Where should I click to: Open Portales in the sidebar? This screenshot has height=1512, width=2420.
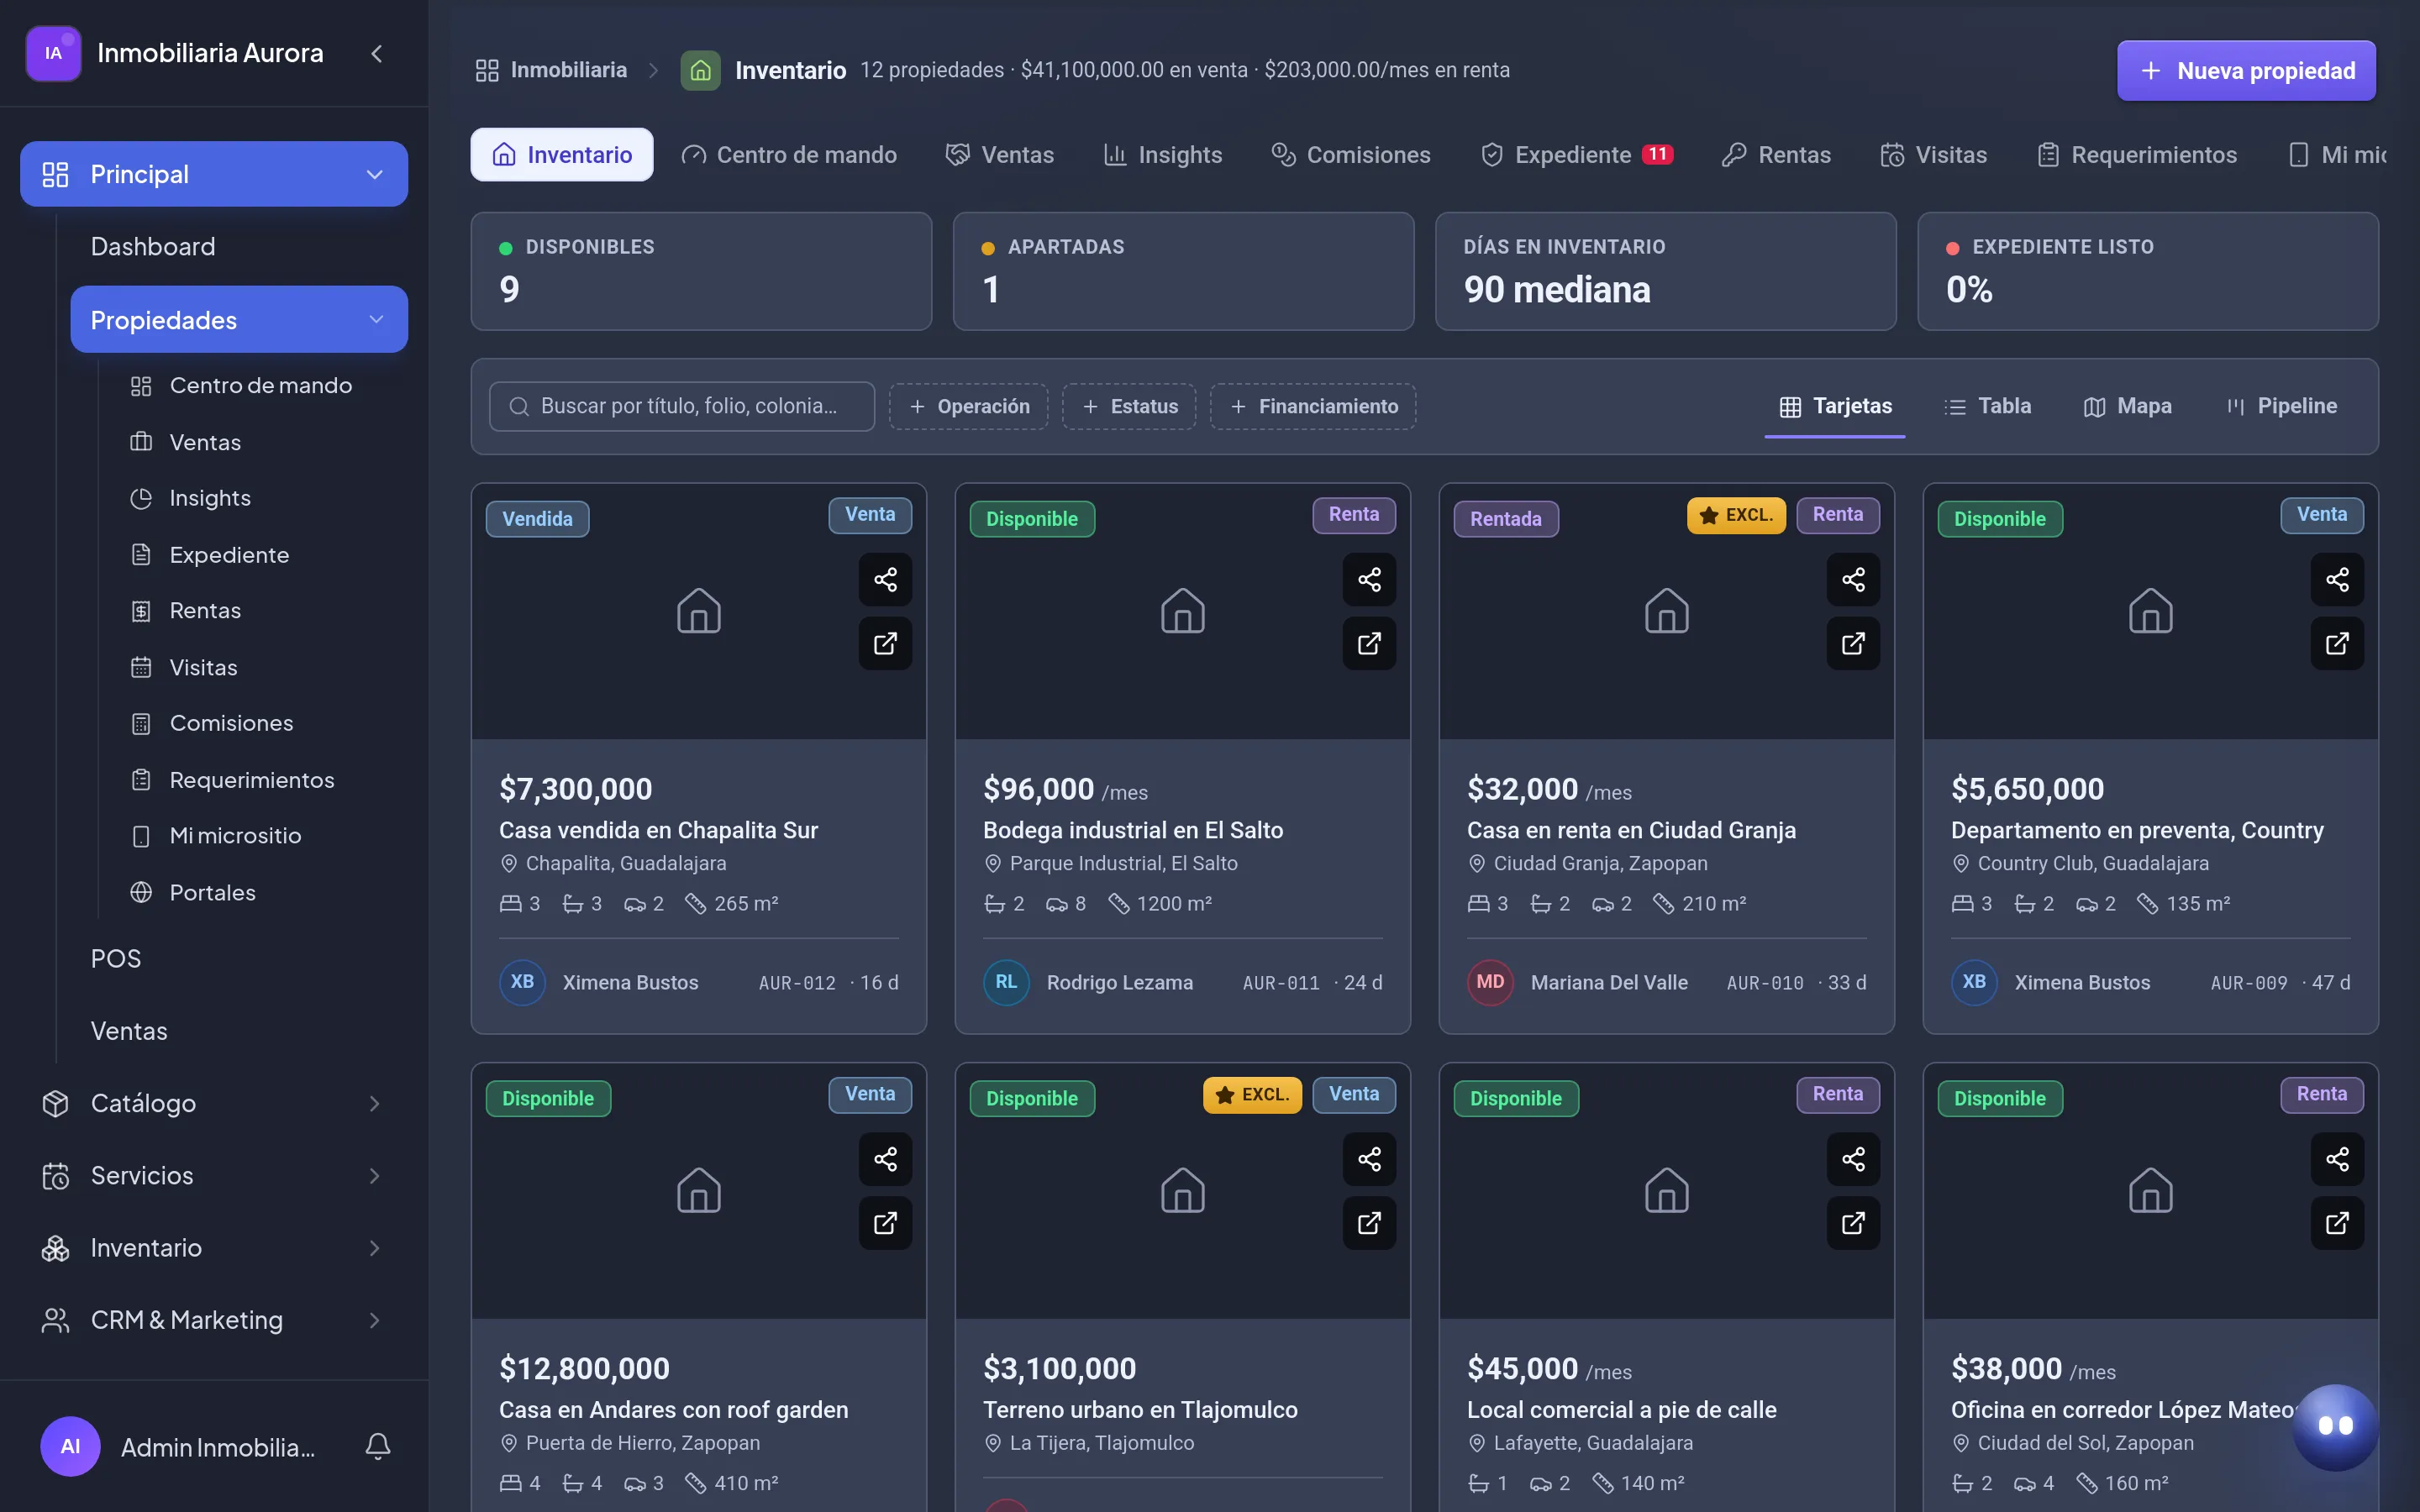[213, 892]
